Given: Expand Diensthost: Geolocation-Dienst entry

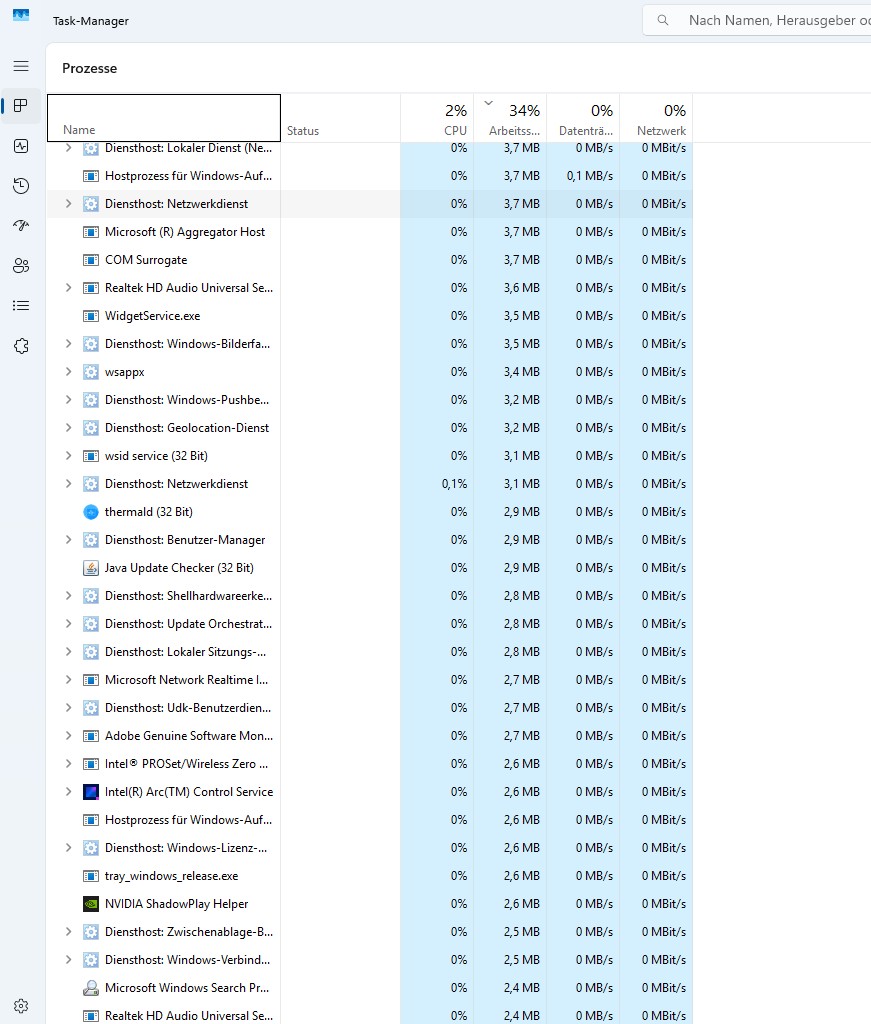Looking at the screenshot, I should pos(68,428).
